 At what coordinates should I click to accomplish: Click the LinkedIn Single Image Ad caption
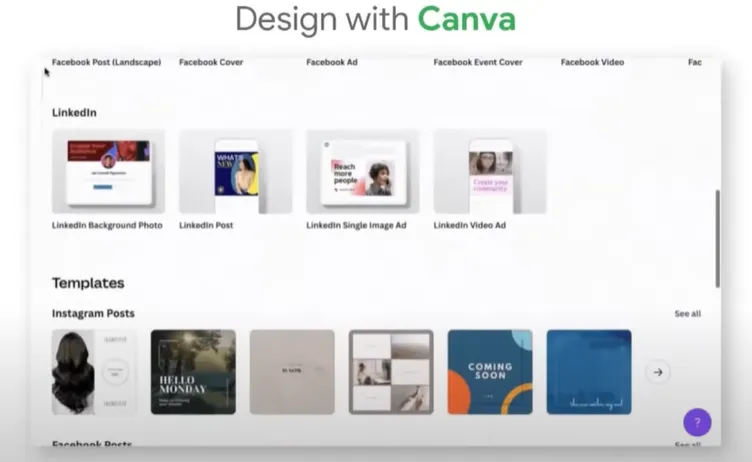[356, 225]
